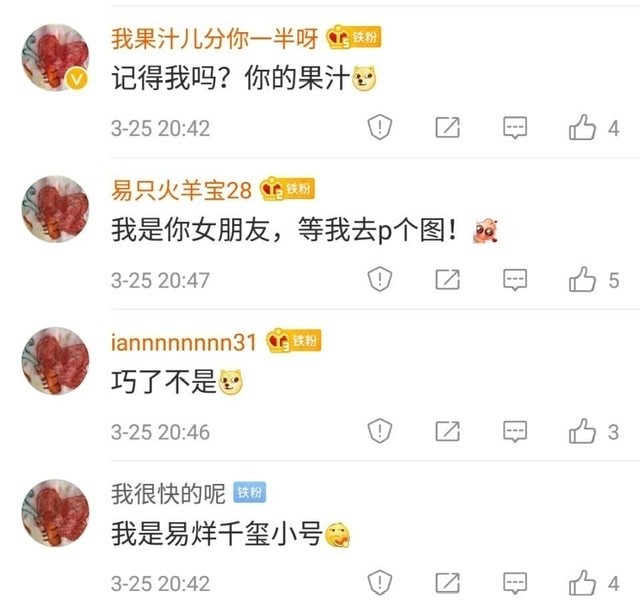Viewport: 640px width, 610px height.
Task: Tap the gold 铁粉 badge beside 易只火羊宝28
Action: (287, 189)
